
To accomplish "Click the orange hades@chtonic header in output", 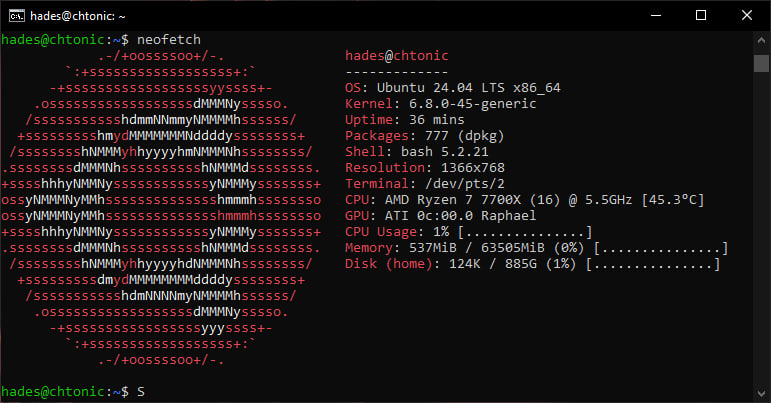I will [x=396, y=56].
